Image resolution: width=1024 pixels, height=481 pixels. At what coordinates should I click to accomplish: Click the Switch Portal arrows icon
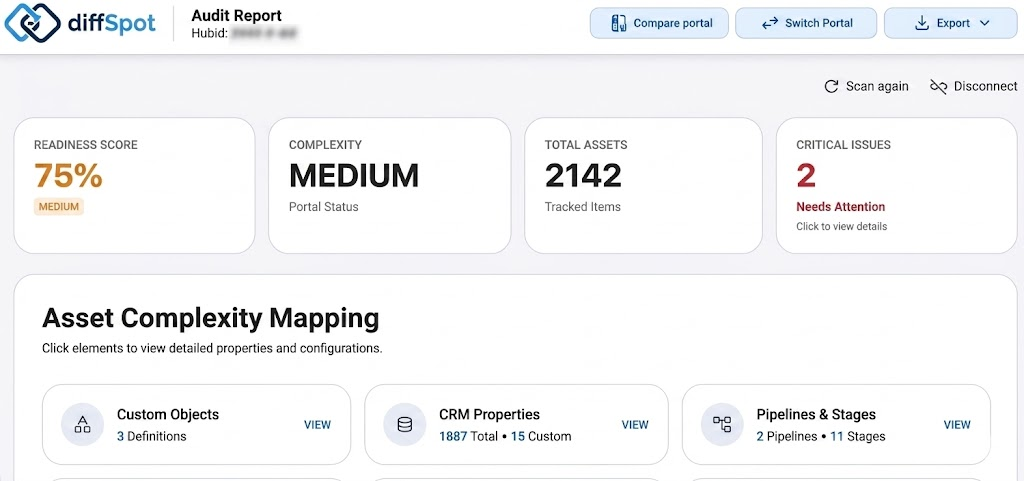pos(770,23)
